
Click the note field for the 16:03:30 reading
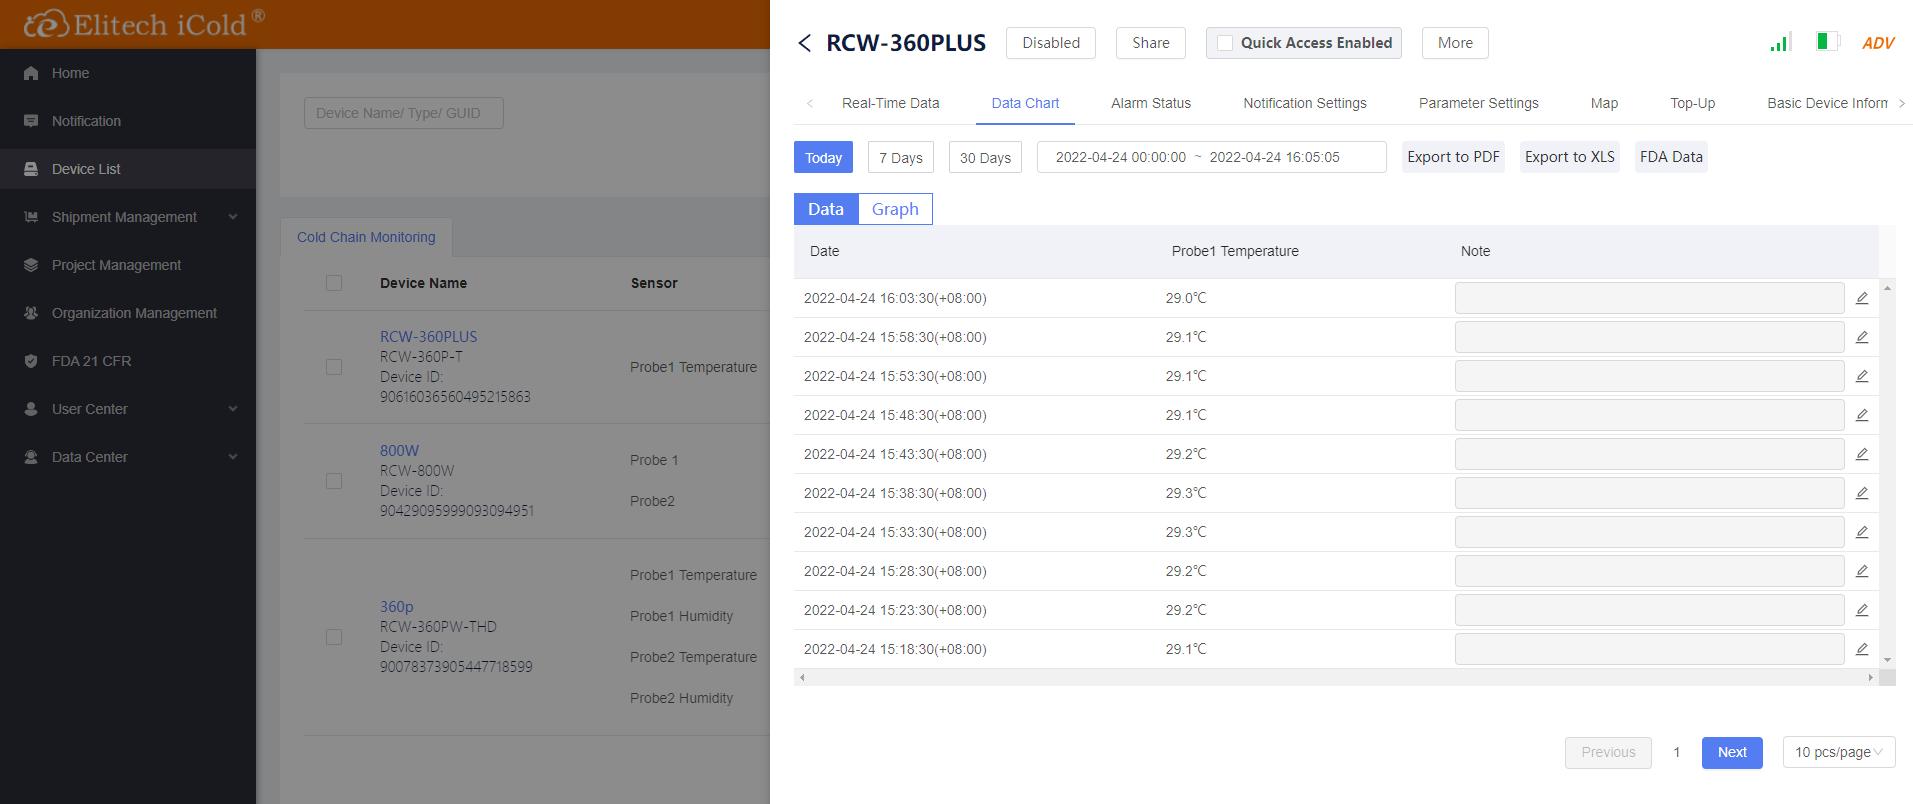click(1649, 298)
